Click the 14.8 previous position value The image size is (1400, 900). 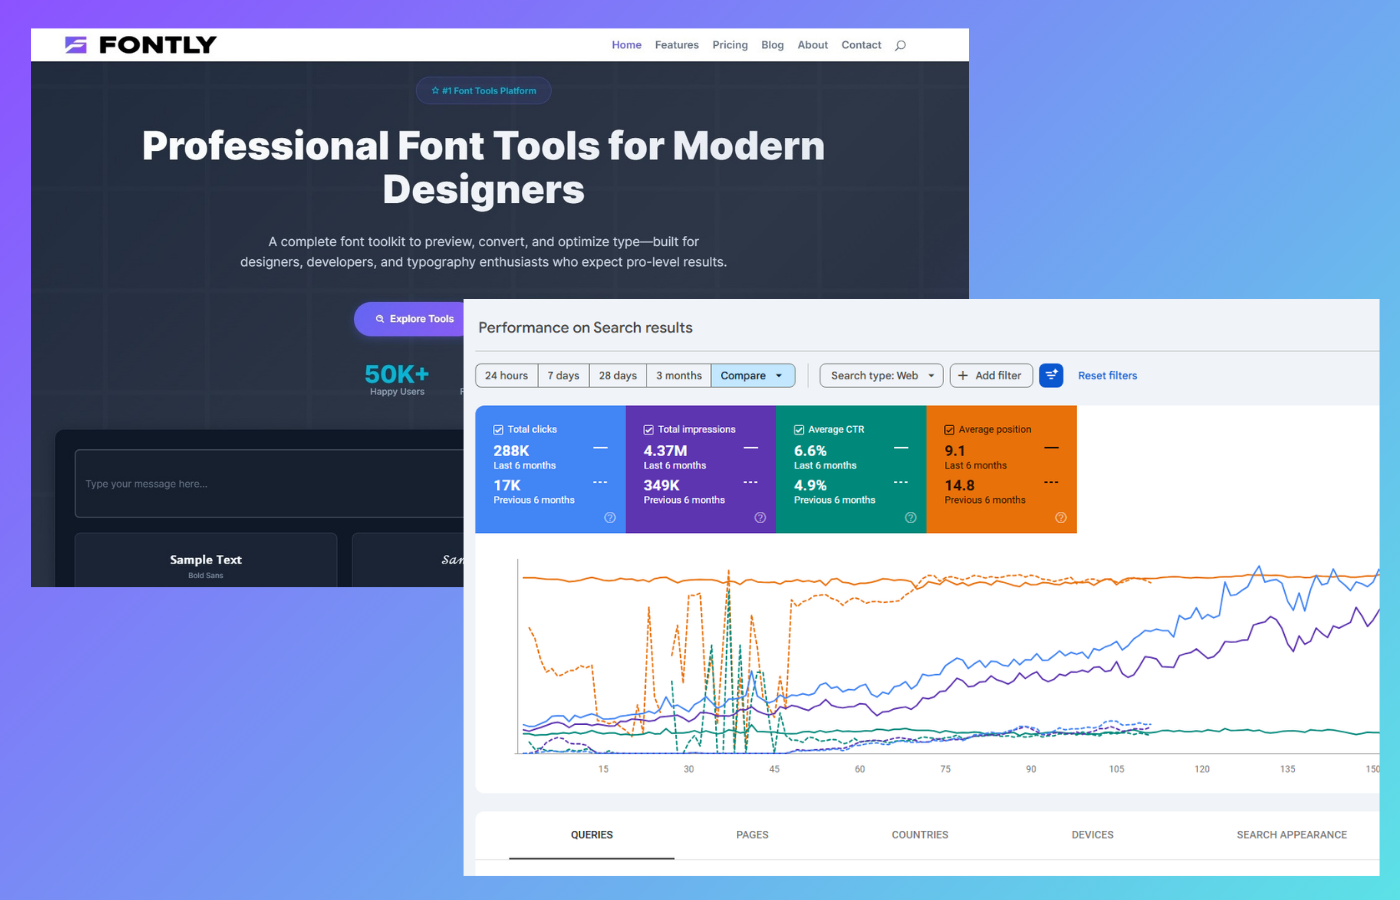coord(960,485)
